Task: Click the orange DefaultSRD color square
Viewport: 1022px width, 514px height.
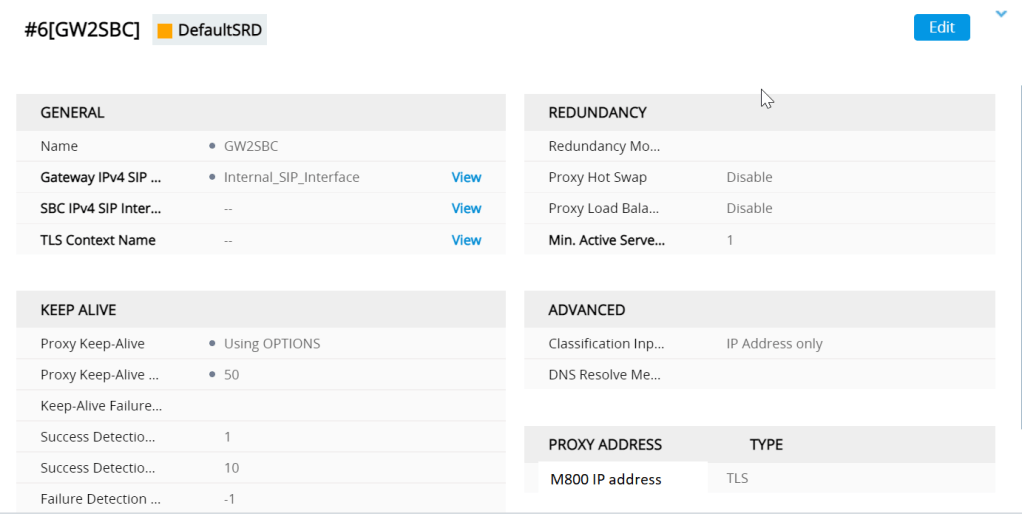Action: [165, 31]
